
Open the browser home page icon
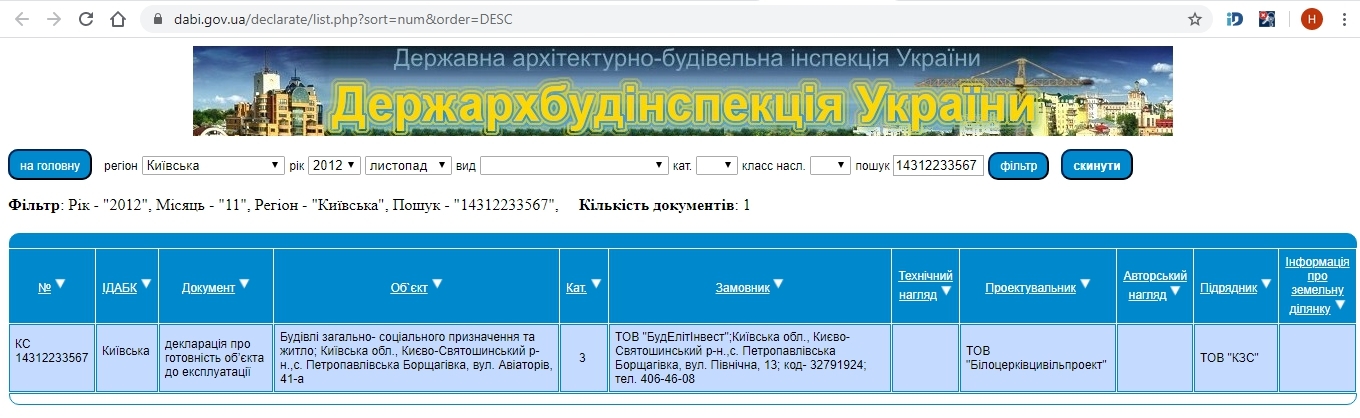[x=119, y=19]
